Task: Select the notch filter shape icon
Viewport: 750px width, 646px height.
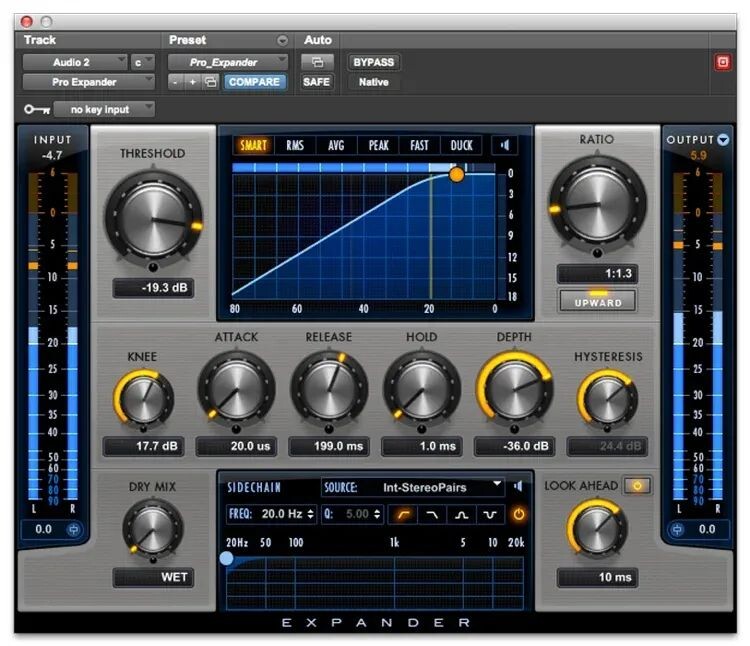Action: point(490,515)
